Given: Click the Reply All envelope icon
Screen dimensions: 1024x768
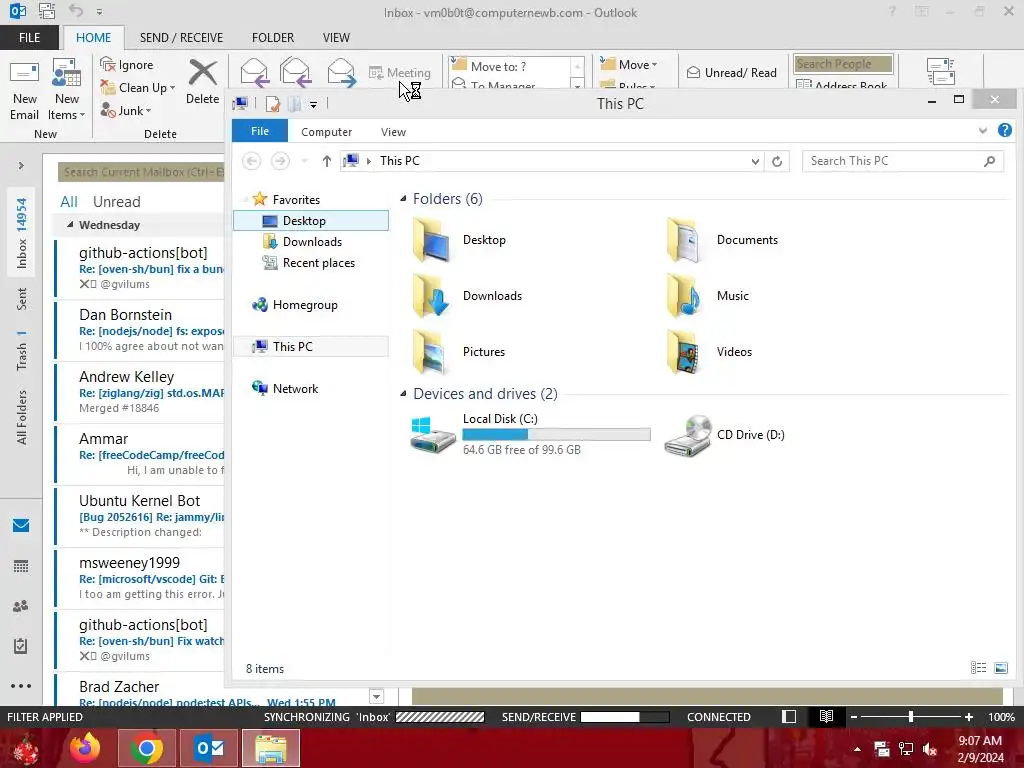Looking at the screenshot, I should click(295, 72).
